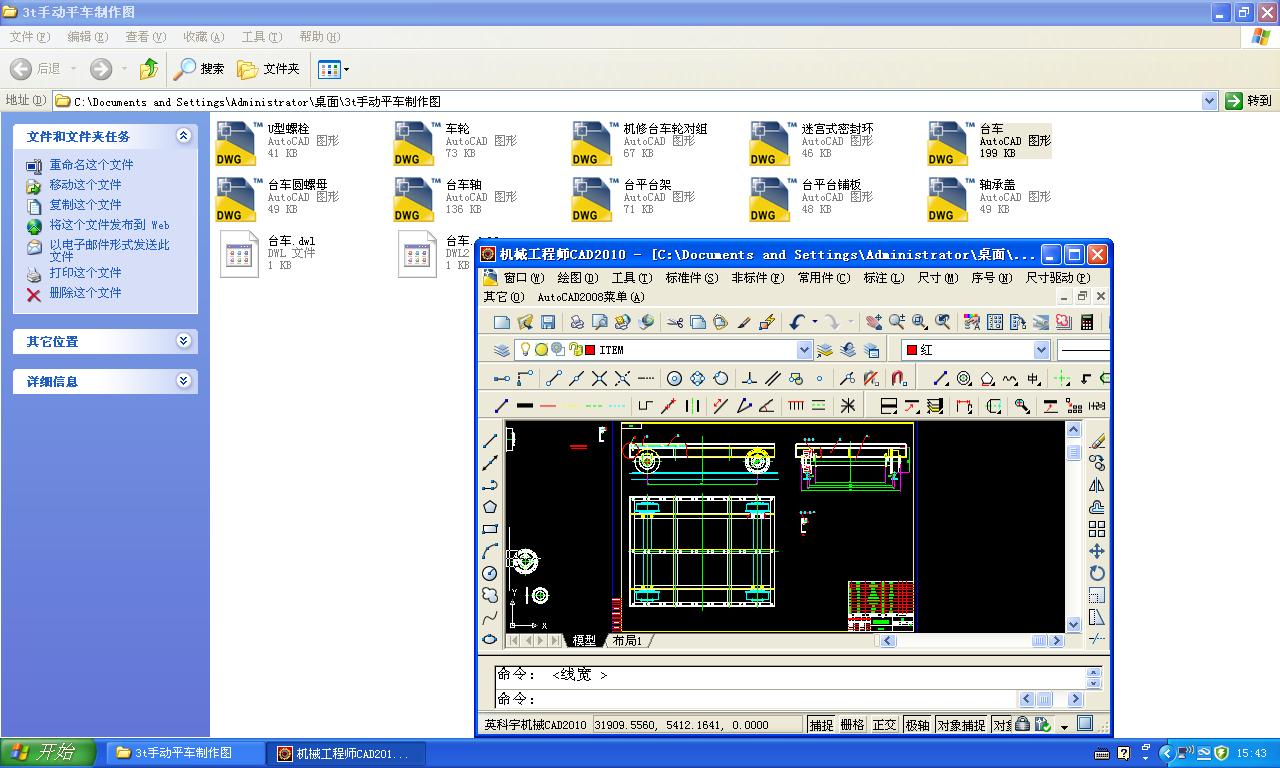Open the 尺寸(M) menu in CAD
Viewport: 1280px width, 768px height.
pos(937,278)
